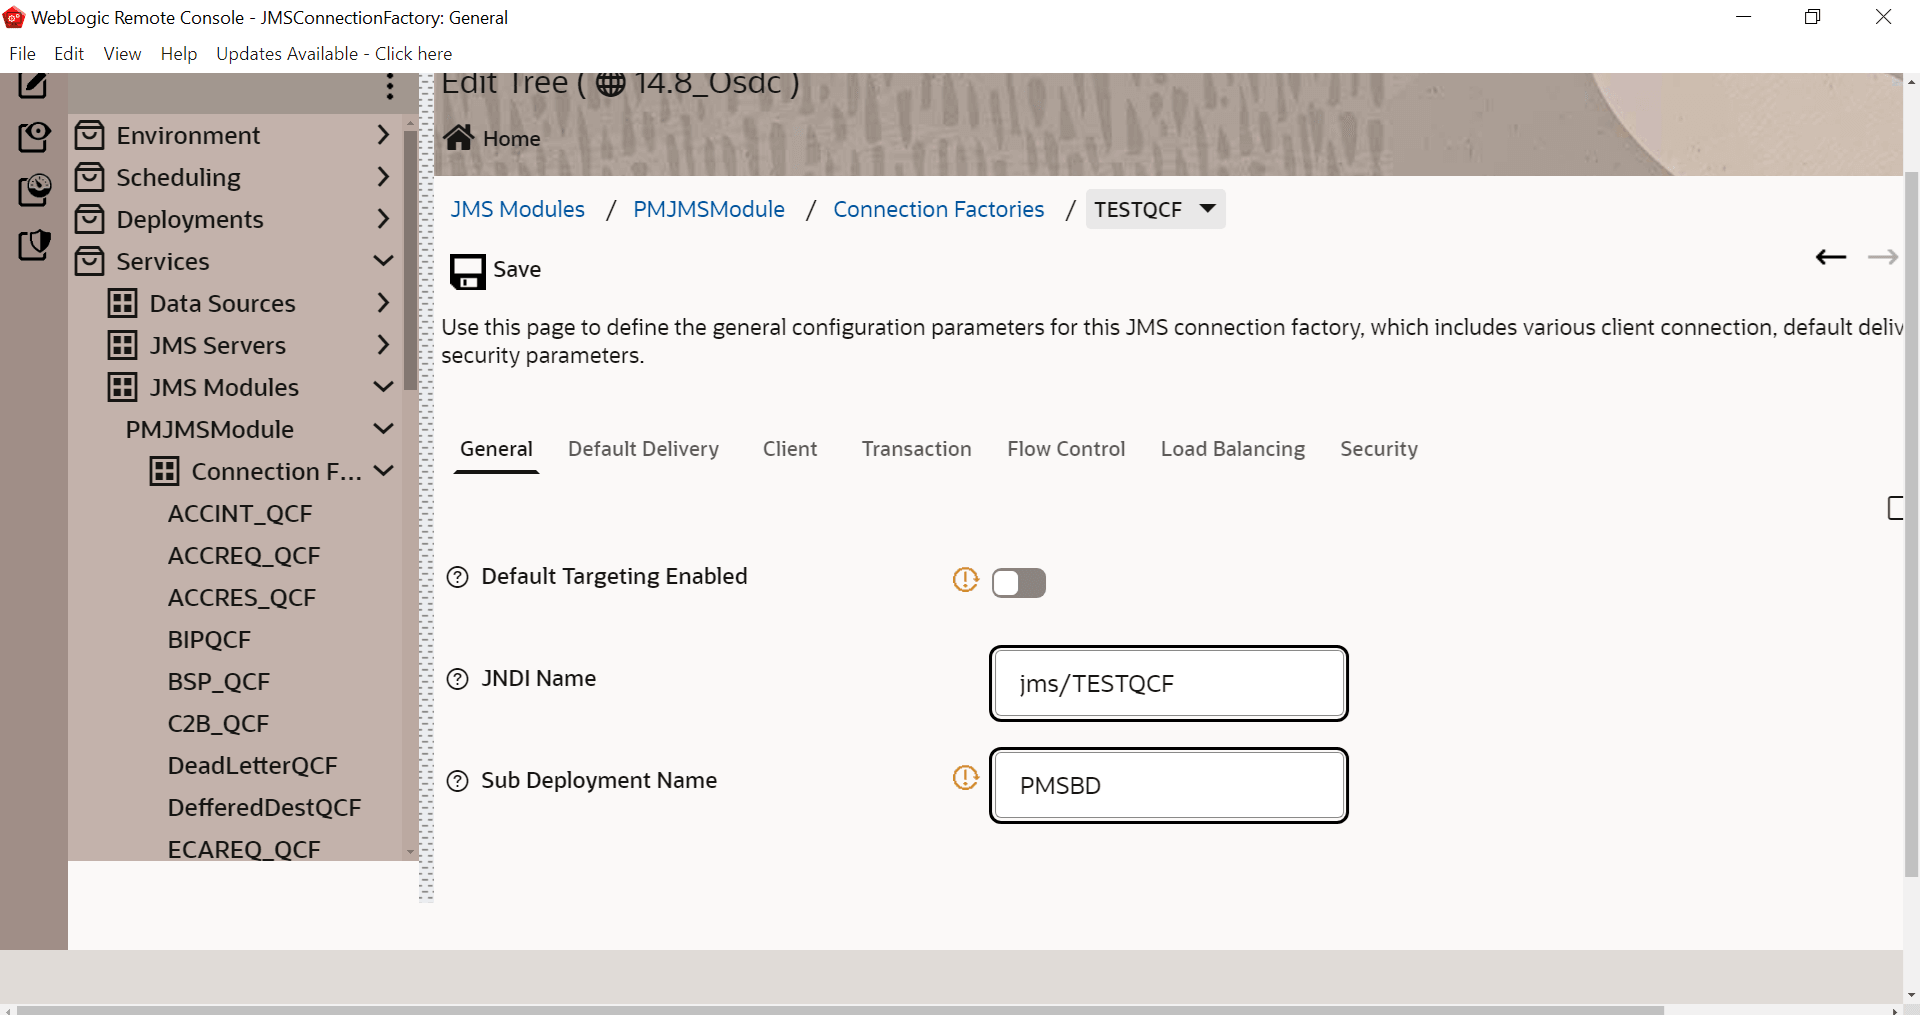Click the JNDI Name input field
Image resolution: width=1920 pixels, height=1015 pixels.
(x=1169, y=683)
